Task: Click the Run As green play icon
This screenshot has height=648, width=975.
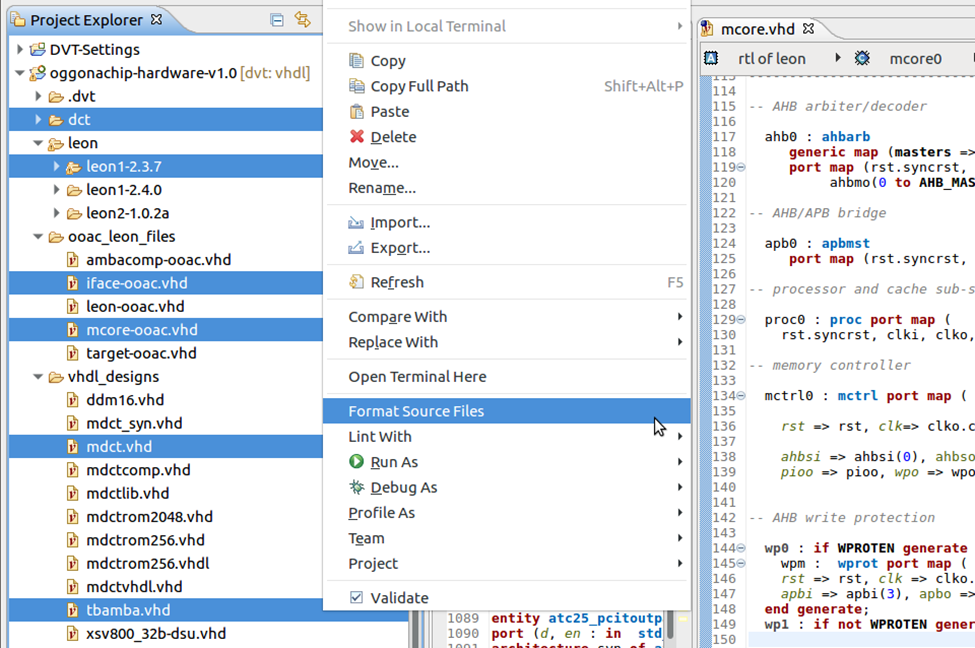Action: coord(356,461)
